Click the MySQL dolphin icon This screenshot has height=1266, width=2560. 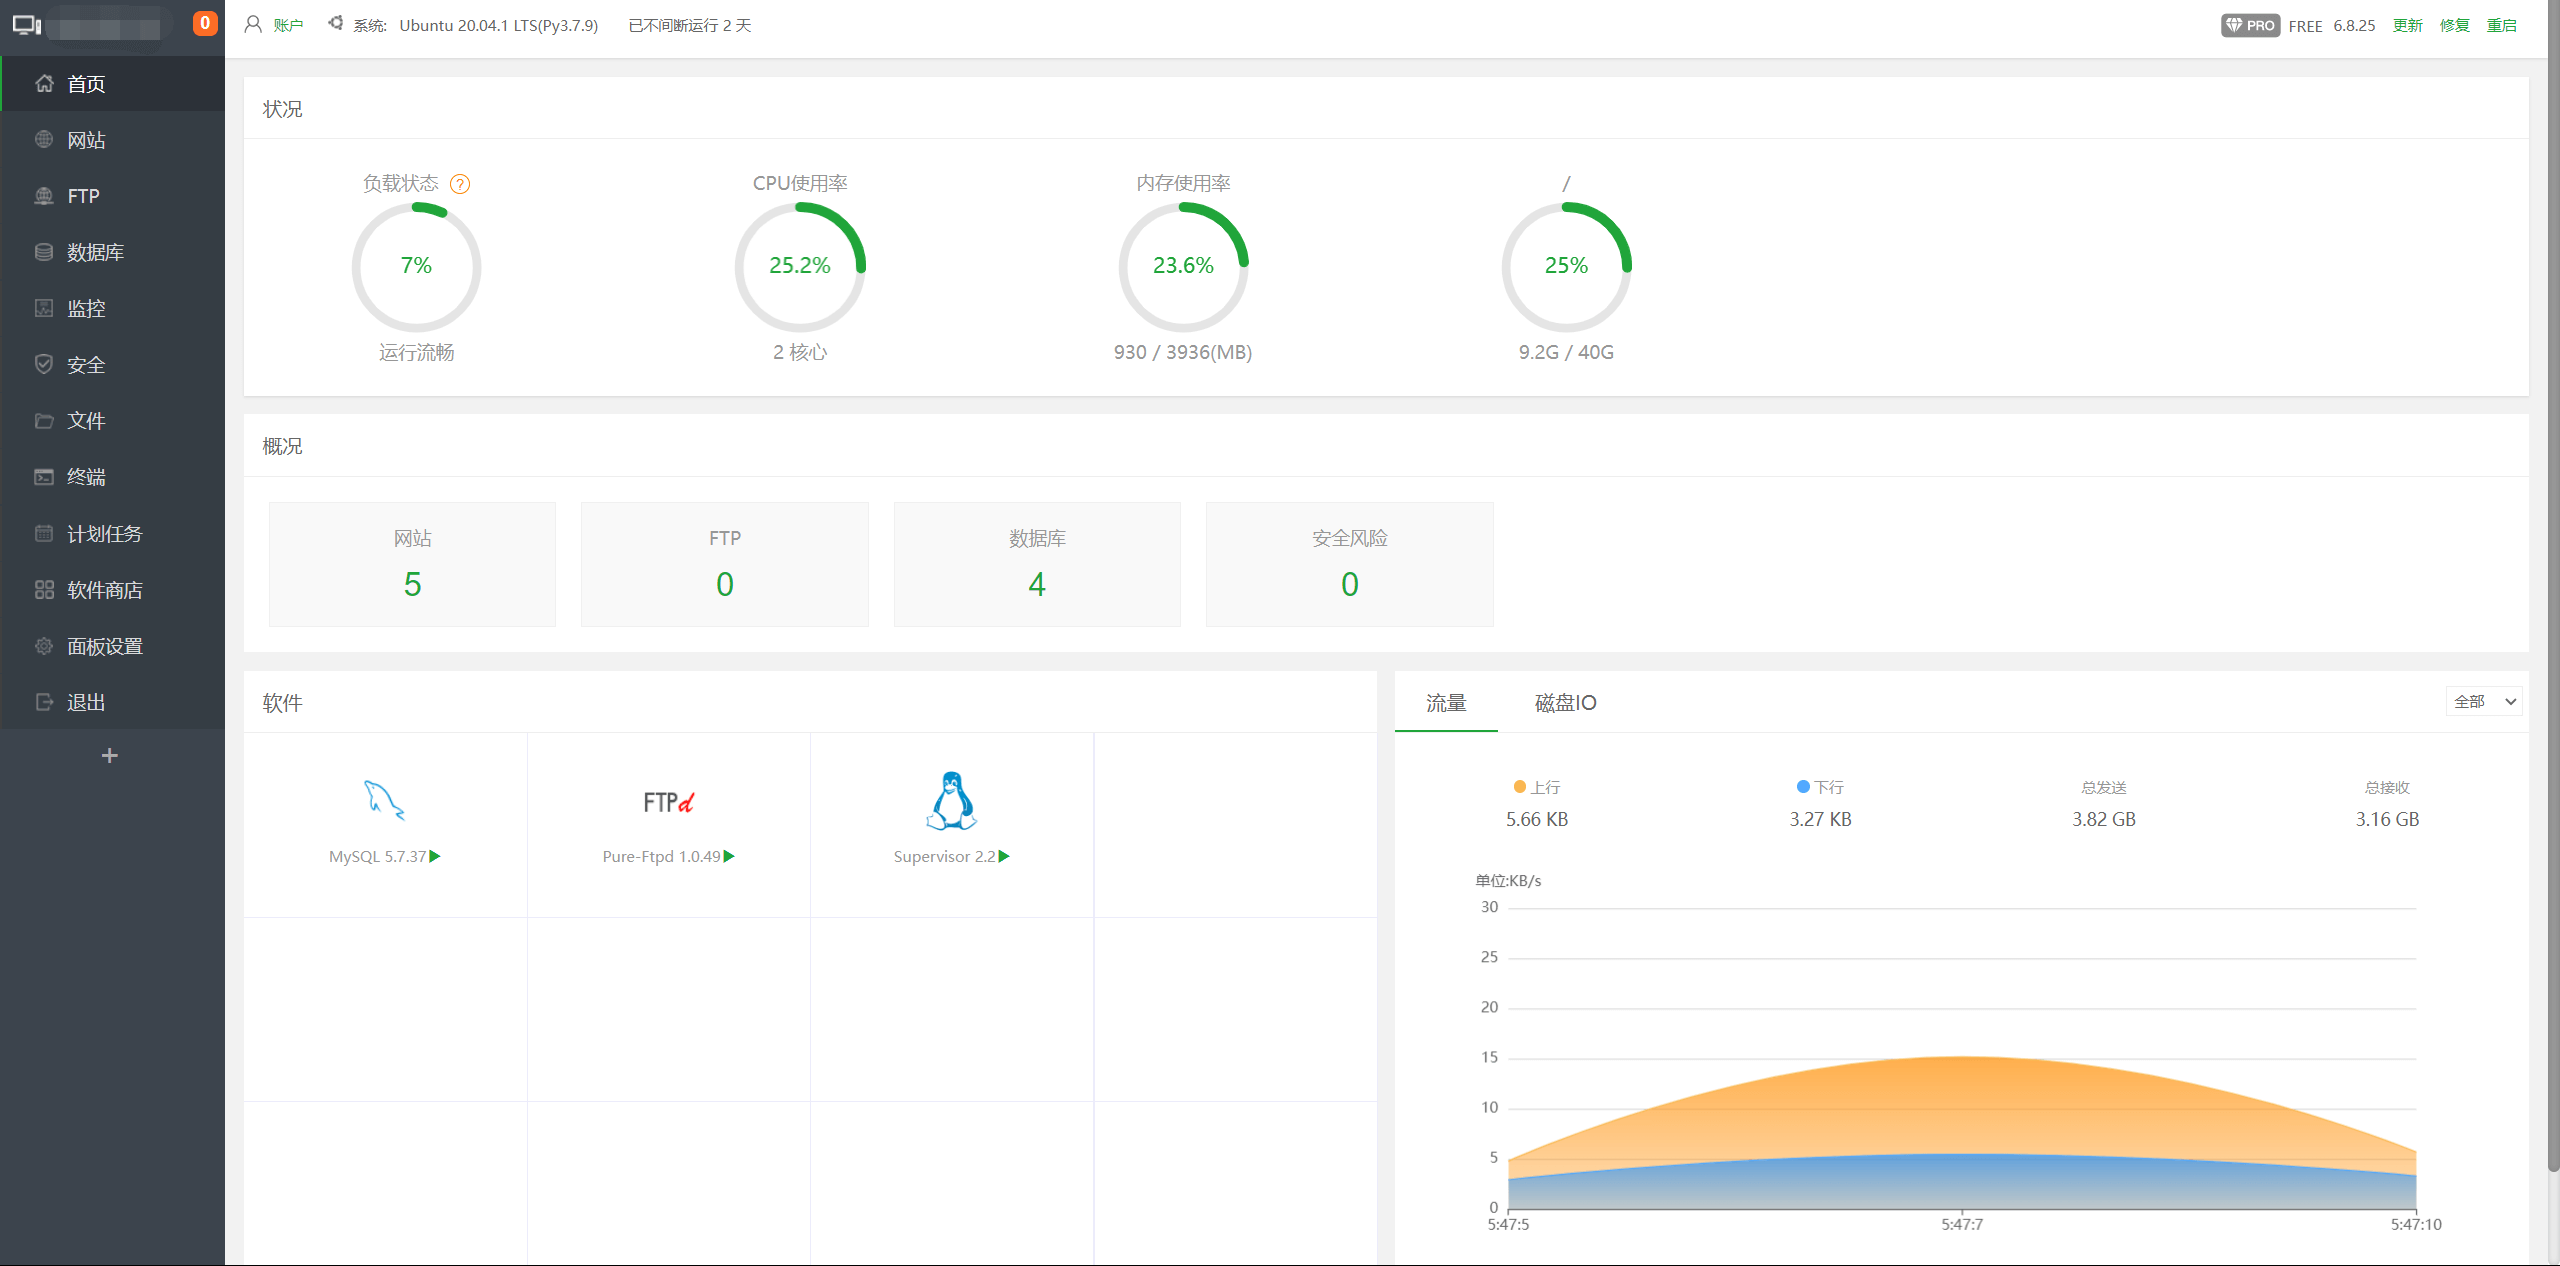point(384,800)
